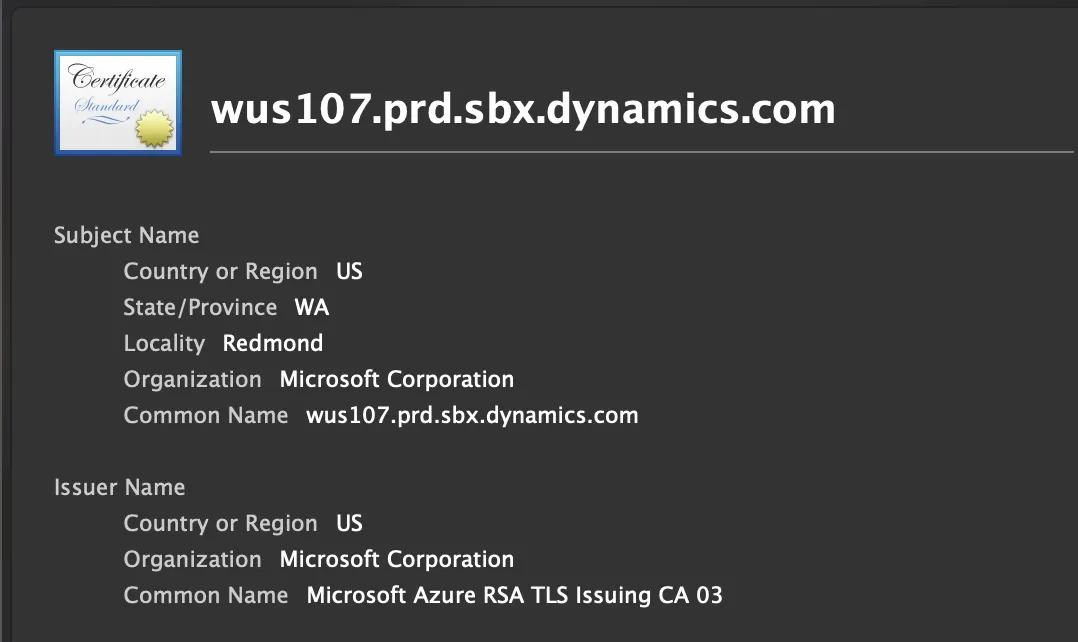Click Subject Organization label
The image size is (1078, 642).
192,379
